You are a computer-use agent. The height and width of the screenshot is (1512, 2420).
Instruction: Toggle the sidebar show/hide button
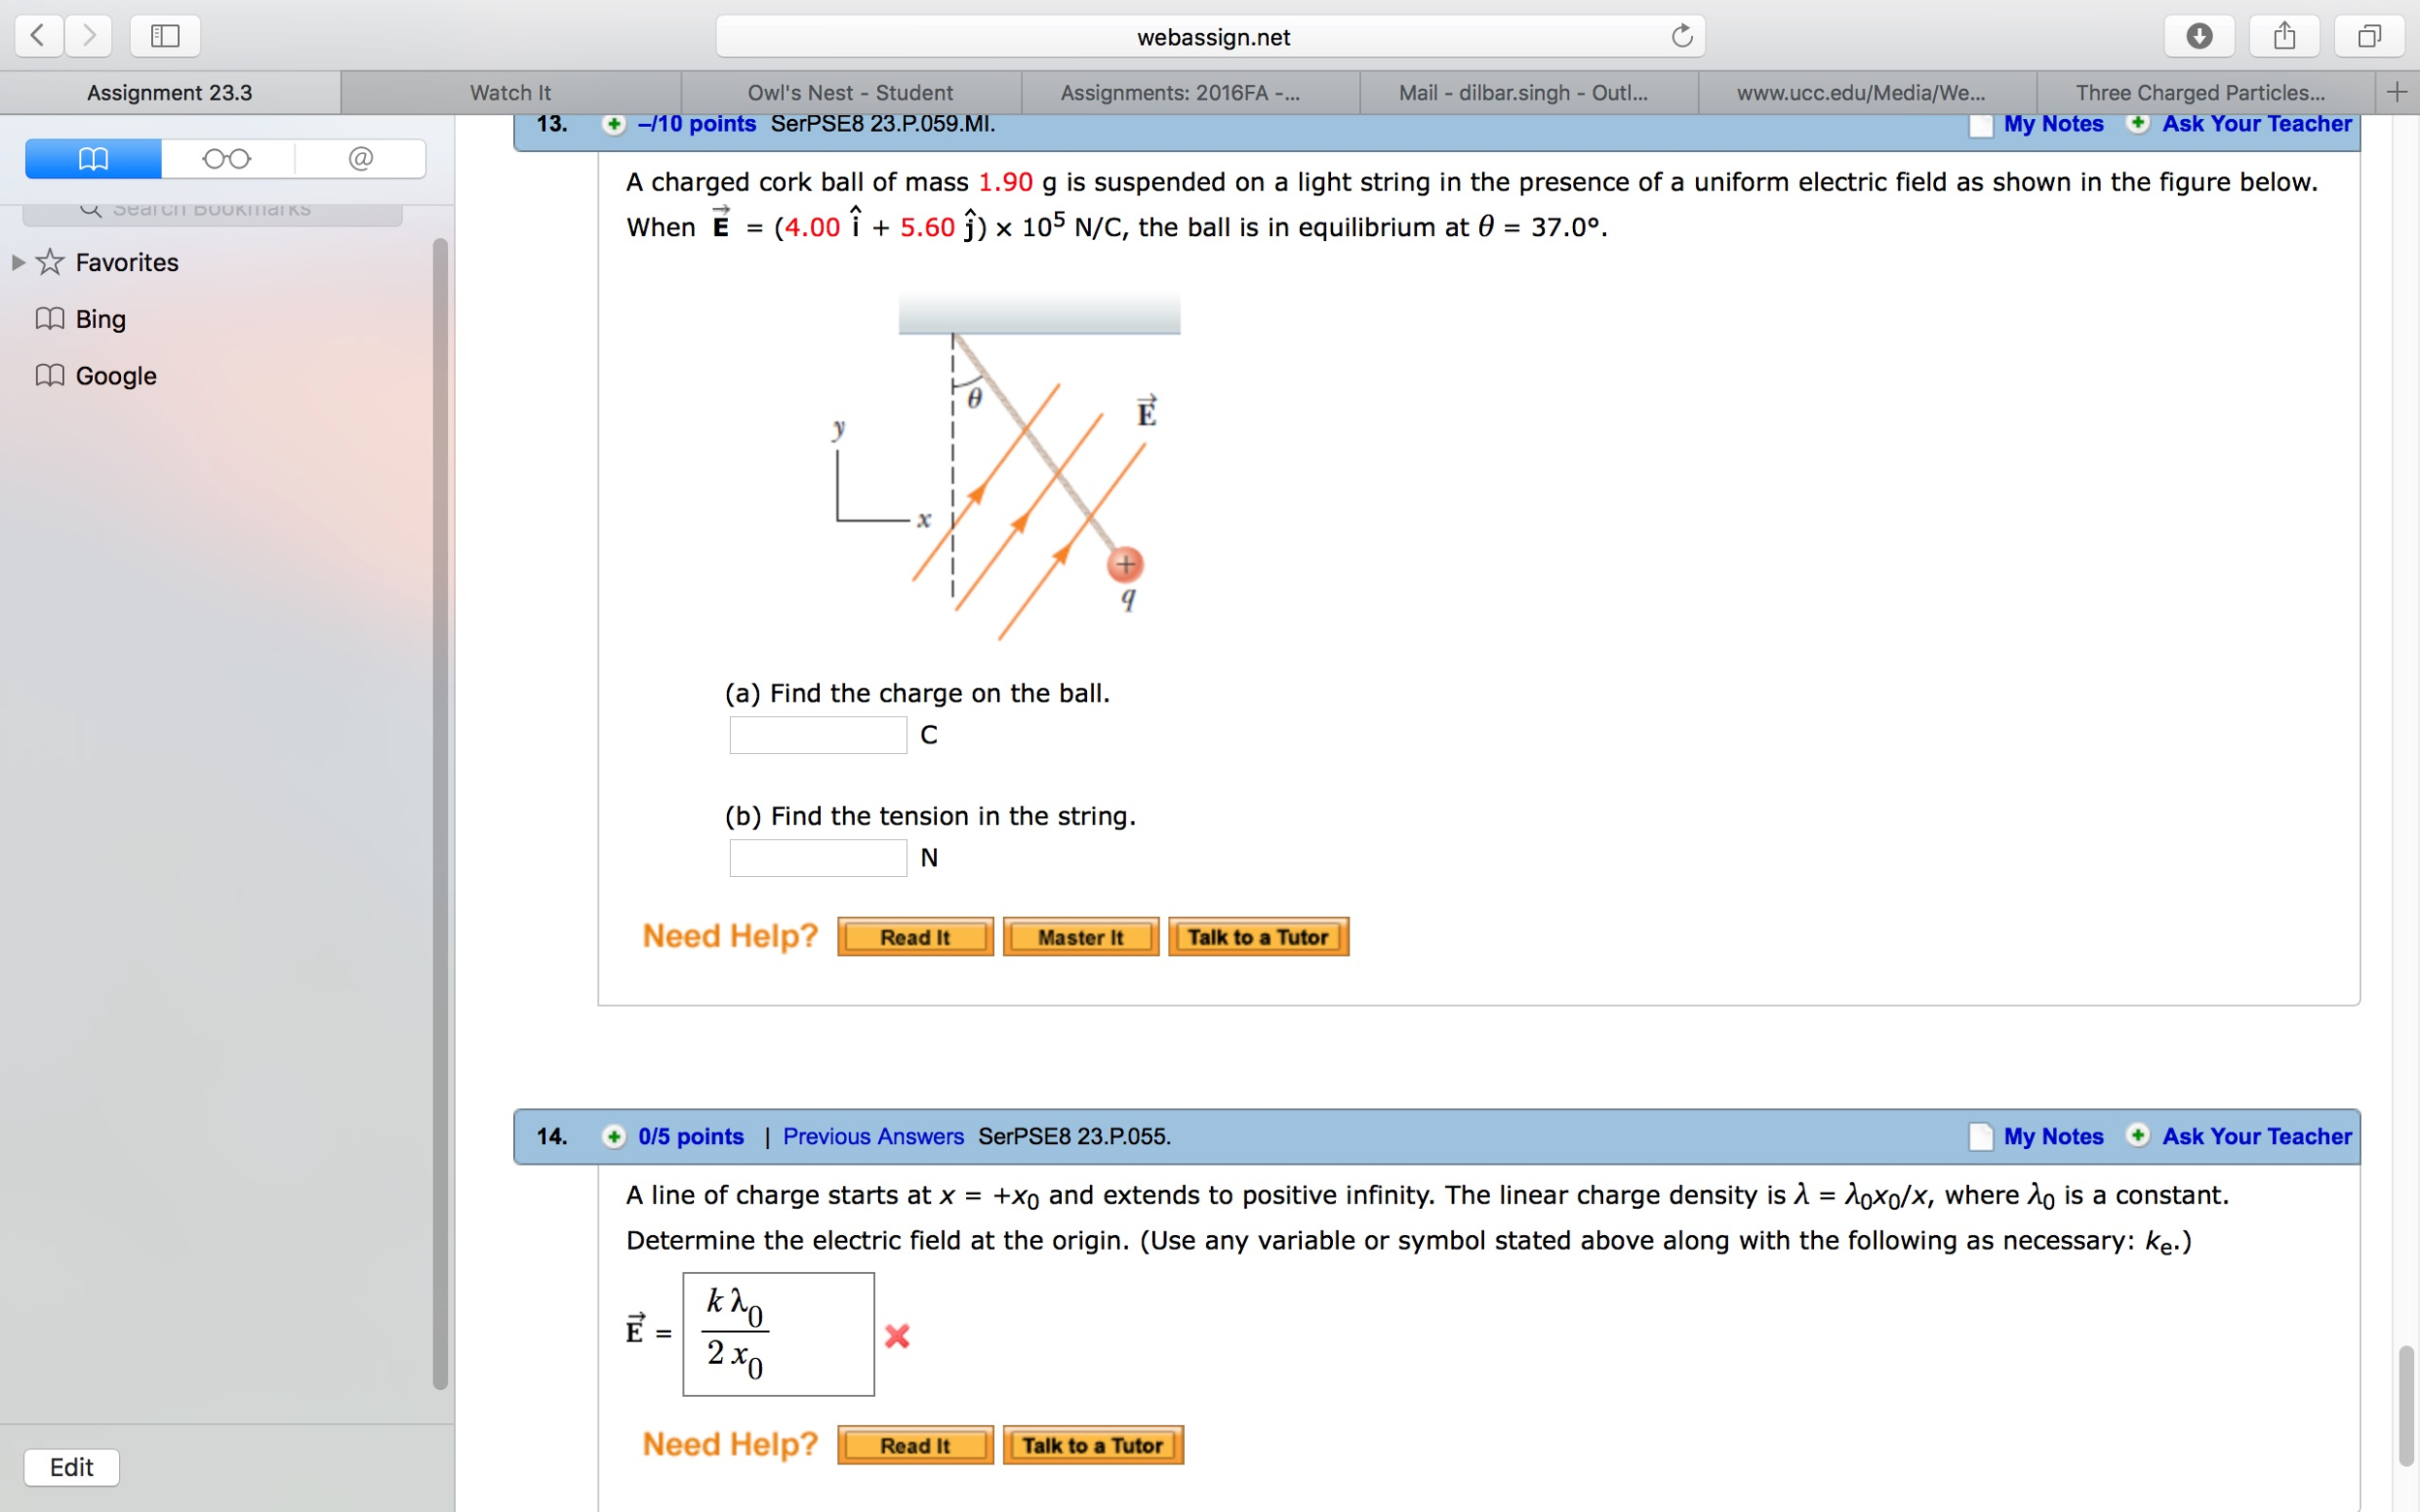[x=165, y=36]
